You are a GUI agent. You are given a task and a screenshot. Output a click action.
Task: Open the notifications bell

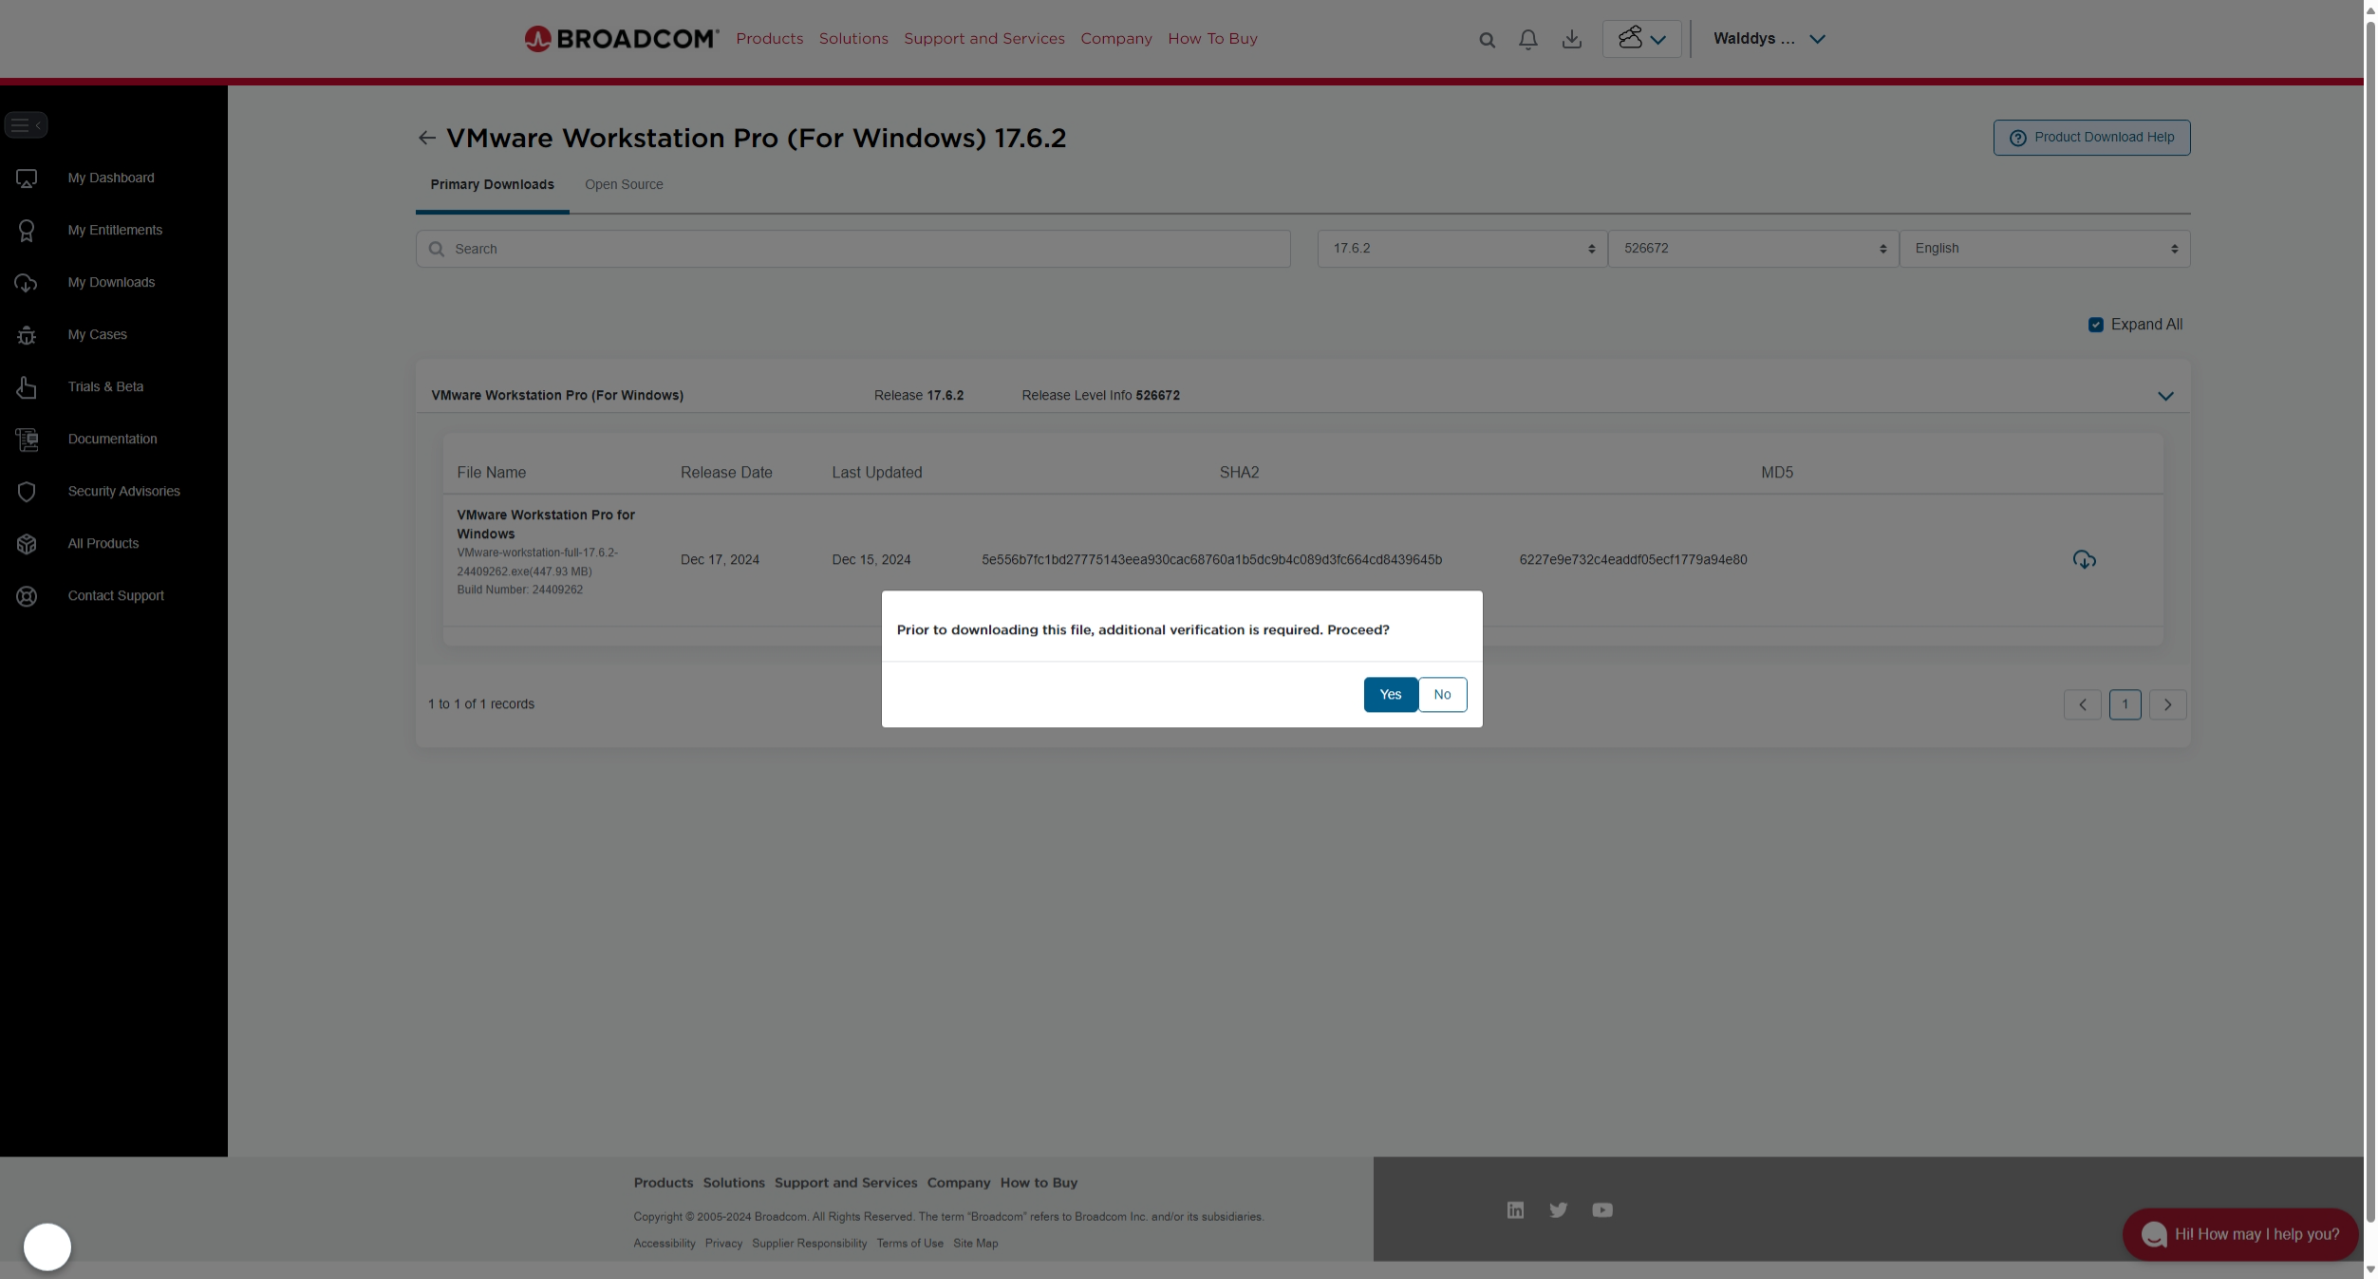coord(1528,39)
